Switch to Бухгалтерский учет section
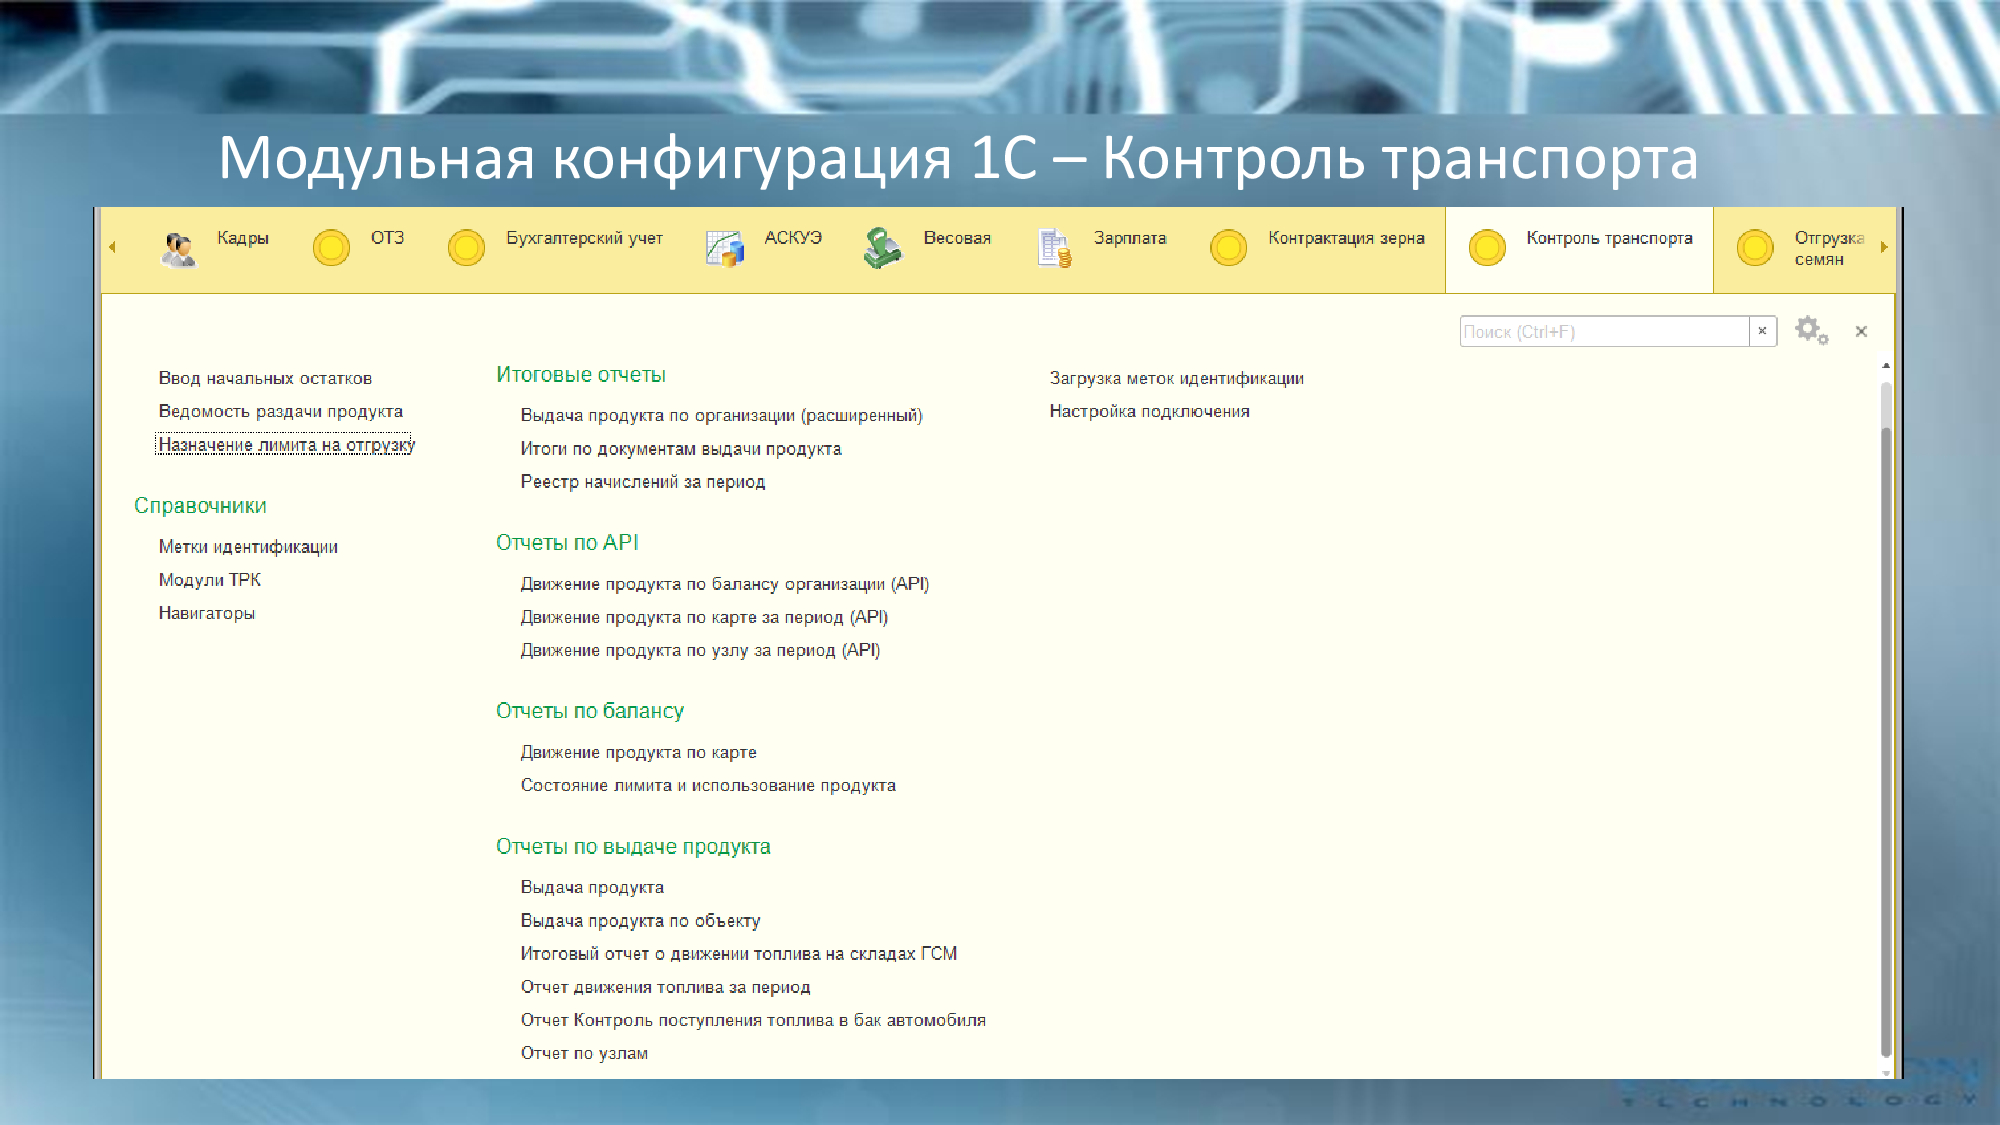The width and height of the screenshot is (2000, 1125). coord(584,238)
